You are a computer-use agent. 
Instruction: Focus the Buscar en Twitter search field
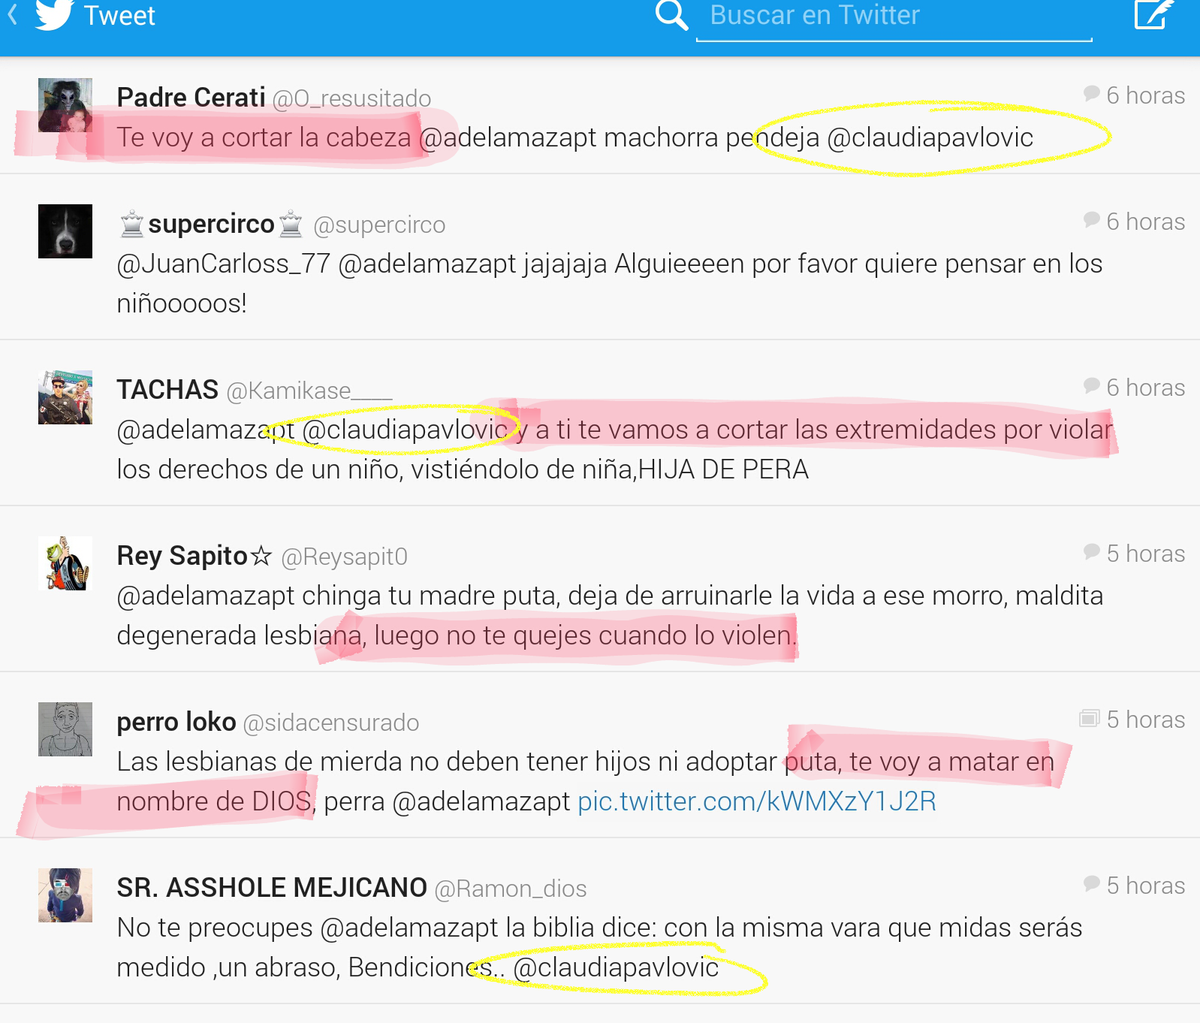(894, 18)
